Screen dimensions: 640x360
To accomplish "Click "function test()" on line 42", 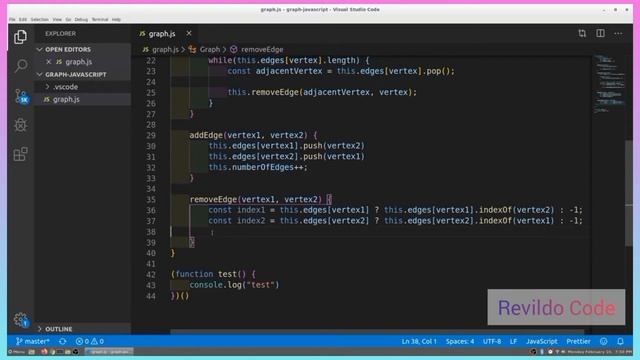I will coord(211,274).
